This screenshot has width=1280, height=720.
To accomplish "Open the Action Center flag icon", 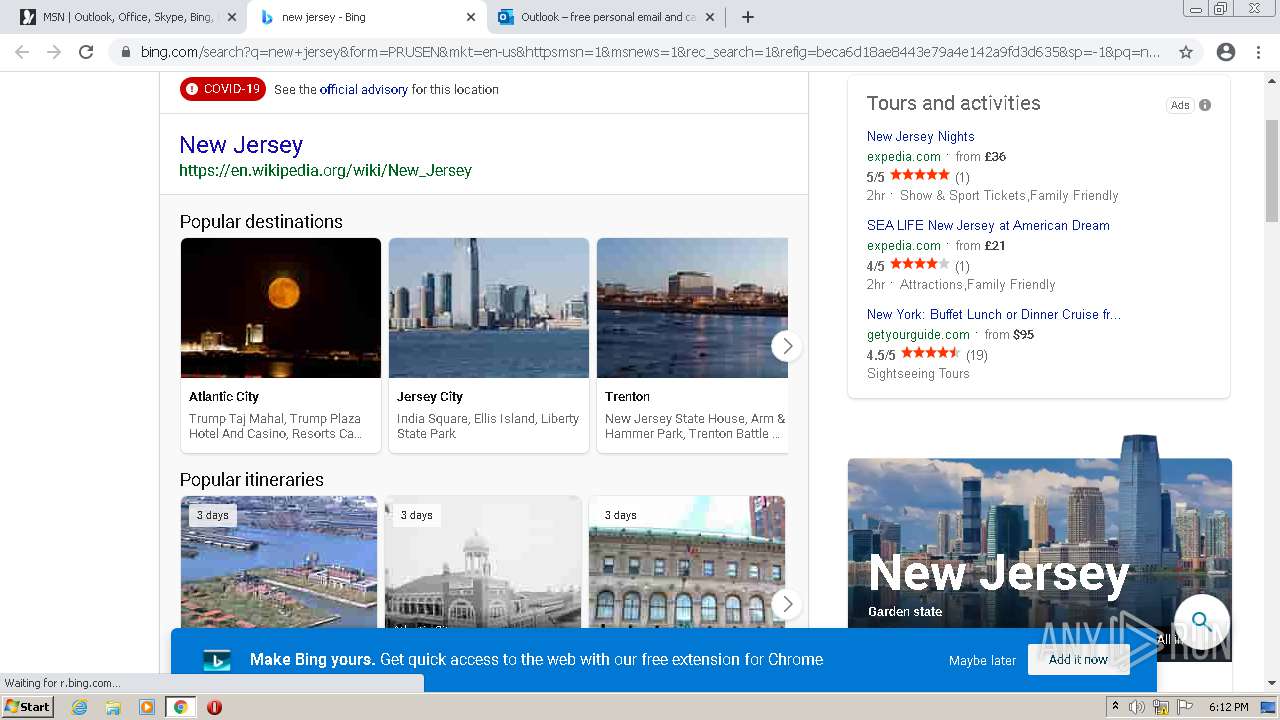I will (x=1185, y=707).
